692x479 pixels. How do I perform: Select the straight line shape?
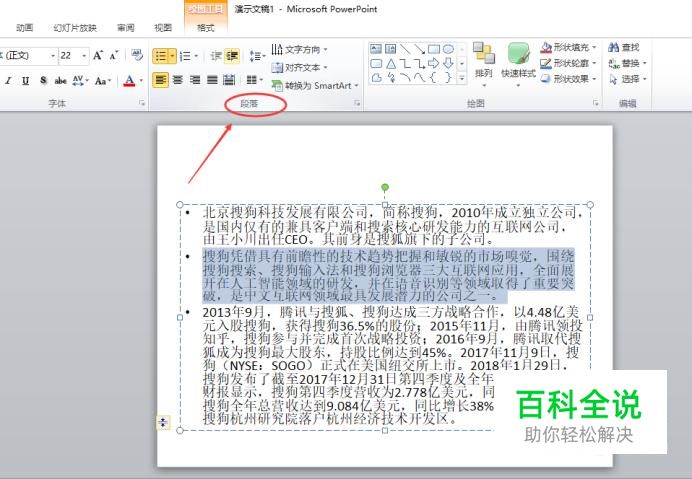pyautogui.click(x=405, y=49)
